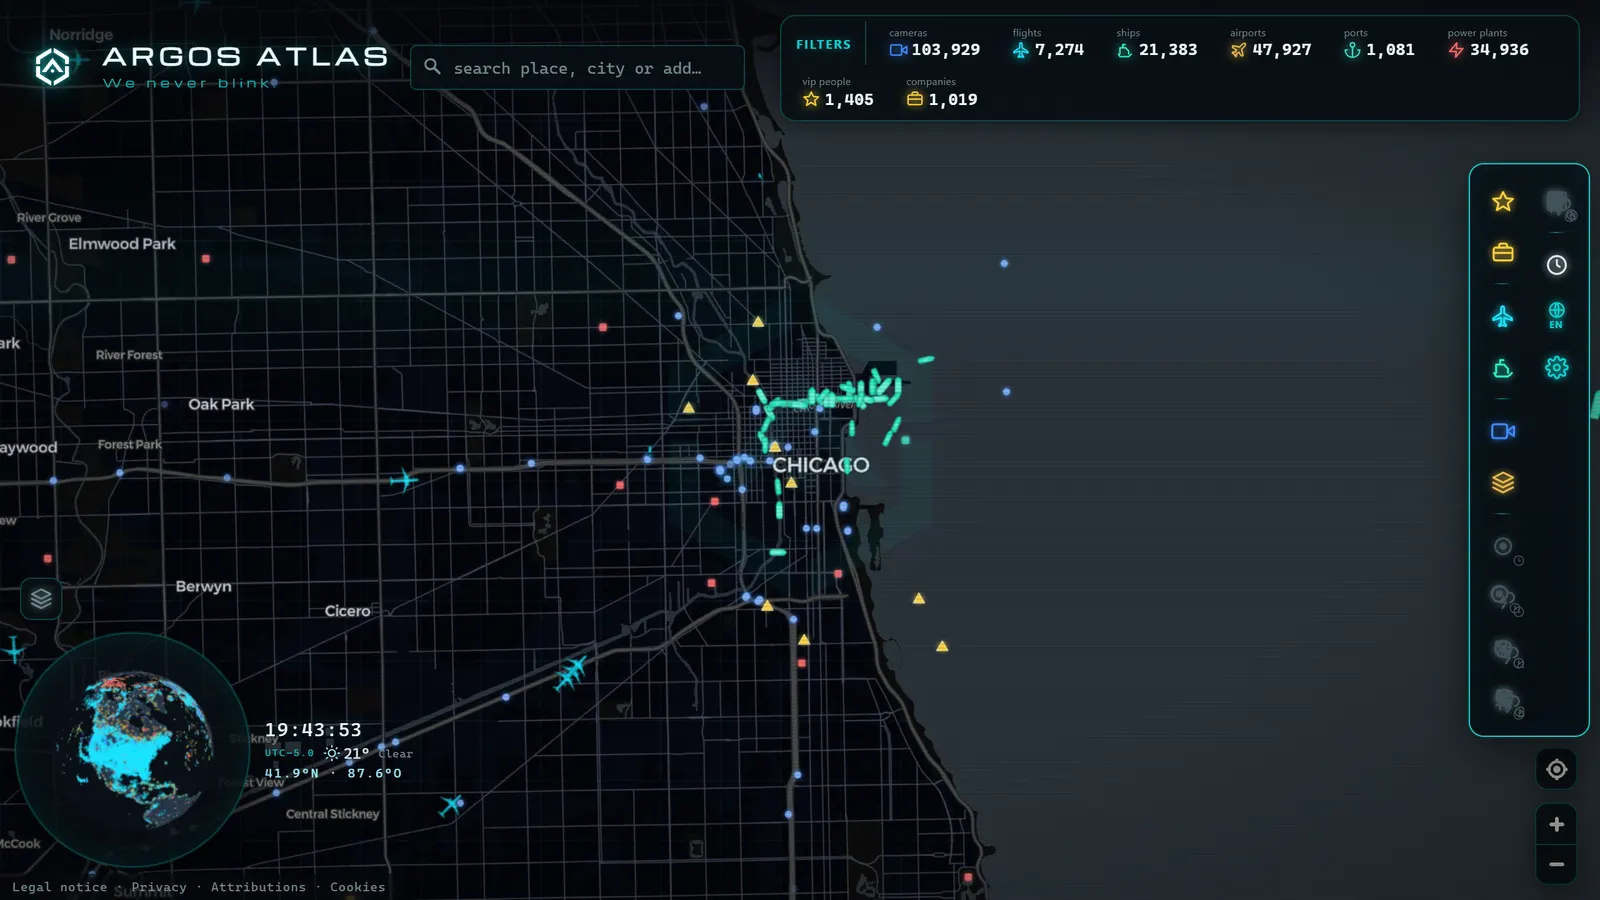1600x900 pixels.
Task: Click the 19:43:53 time readout
Action: coord(313,730)
